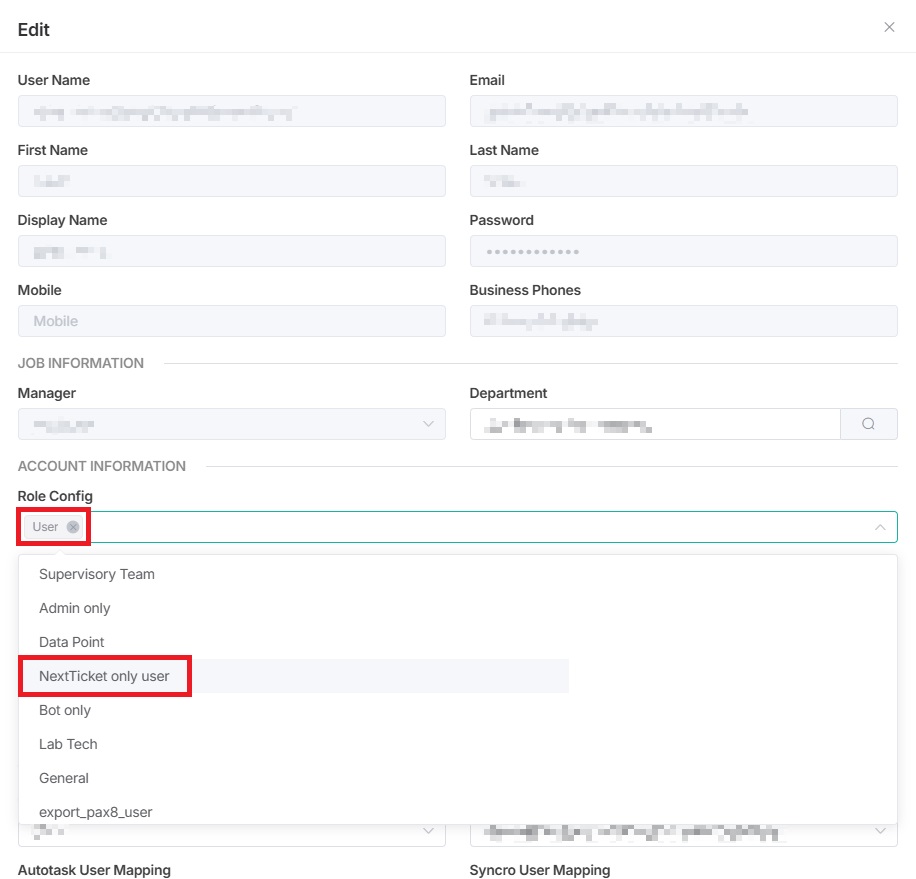This screenshot has width=916, height=879.
Task: Expand the Manager dropdown
Action: pyautogui.click(x=428, y=424)
